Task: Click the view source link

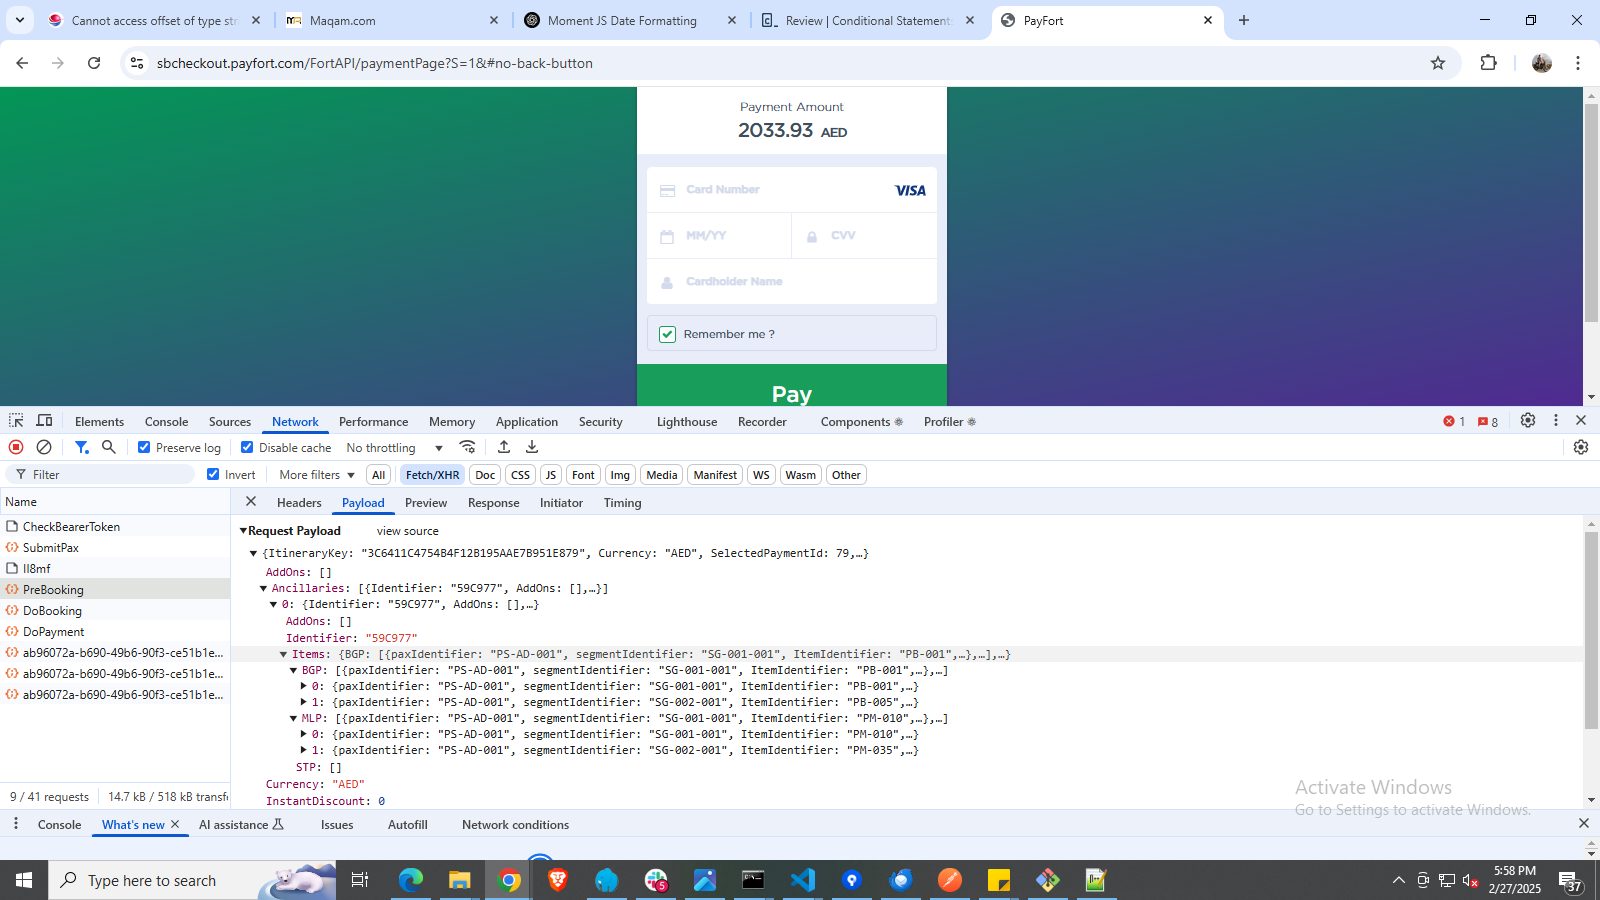Action: pyautogui.click(x=407, y=531)
